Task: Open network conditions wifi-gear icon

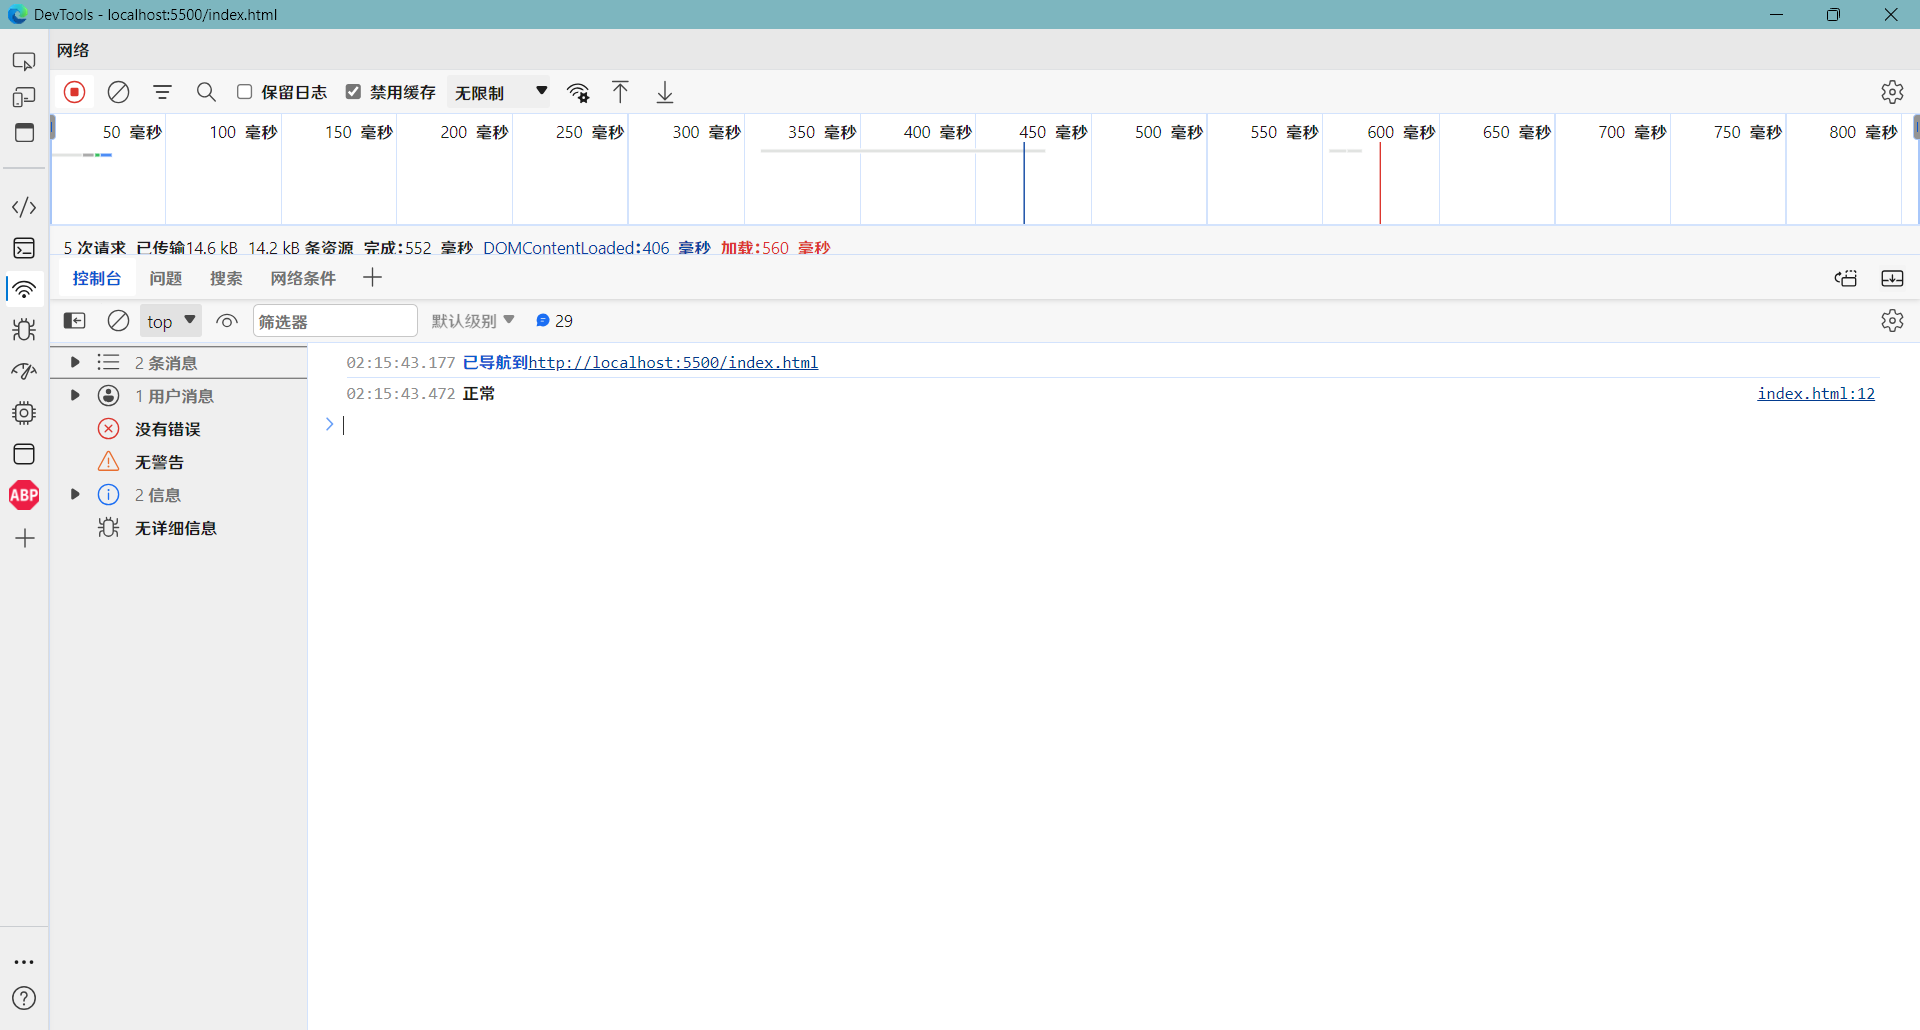Action: tap(578, 92)
